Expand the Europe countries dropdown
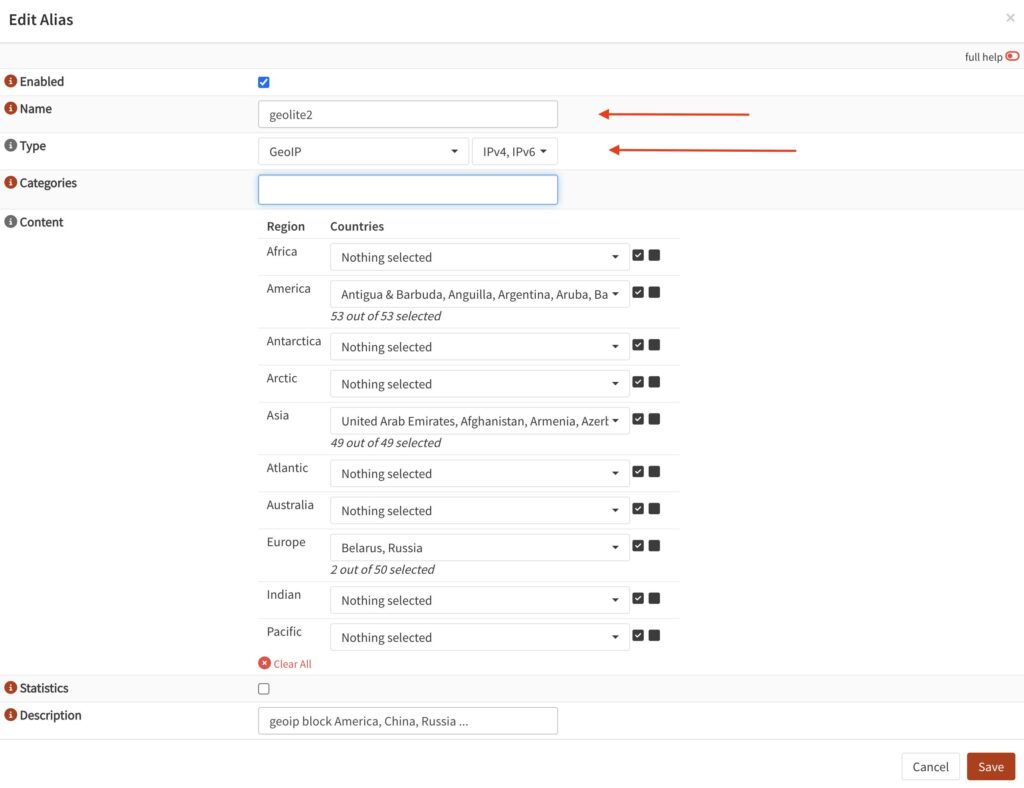 (479, 548)
